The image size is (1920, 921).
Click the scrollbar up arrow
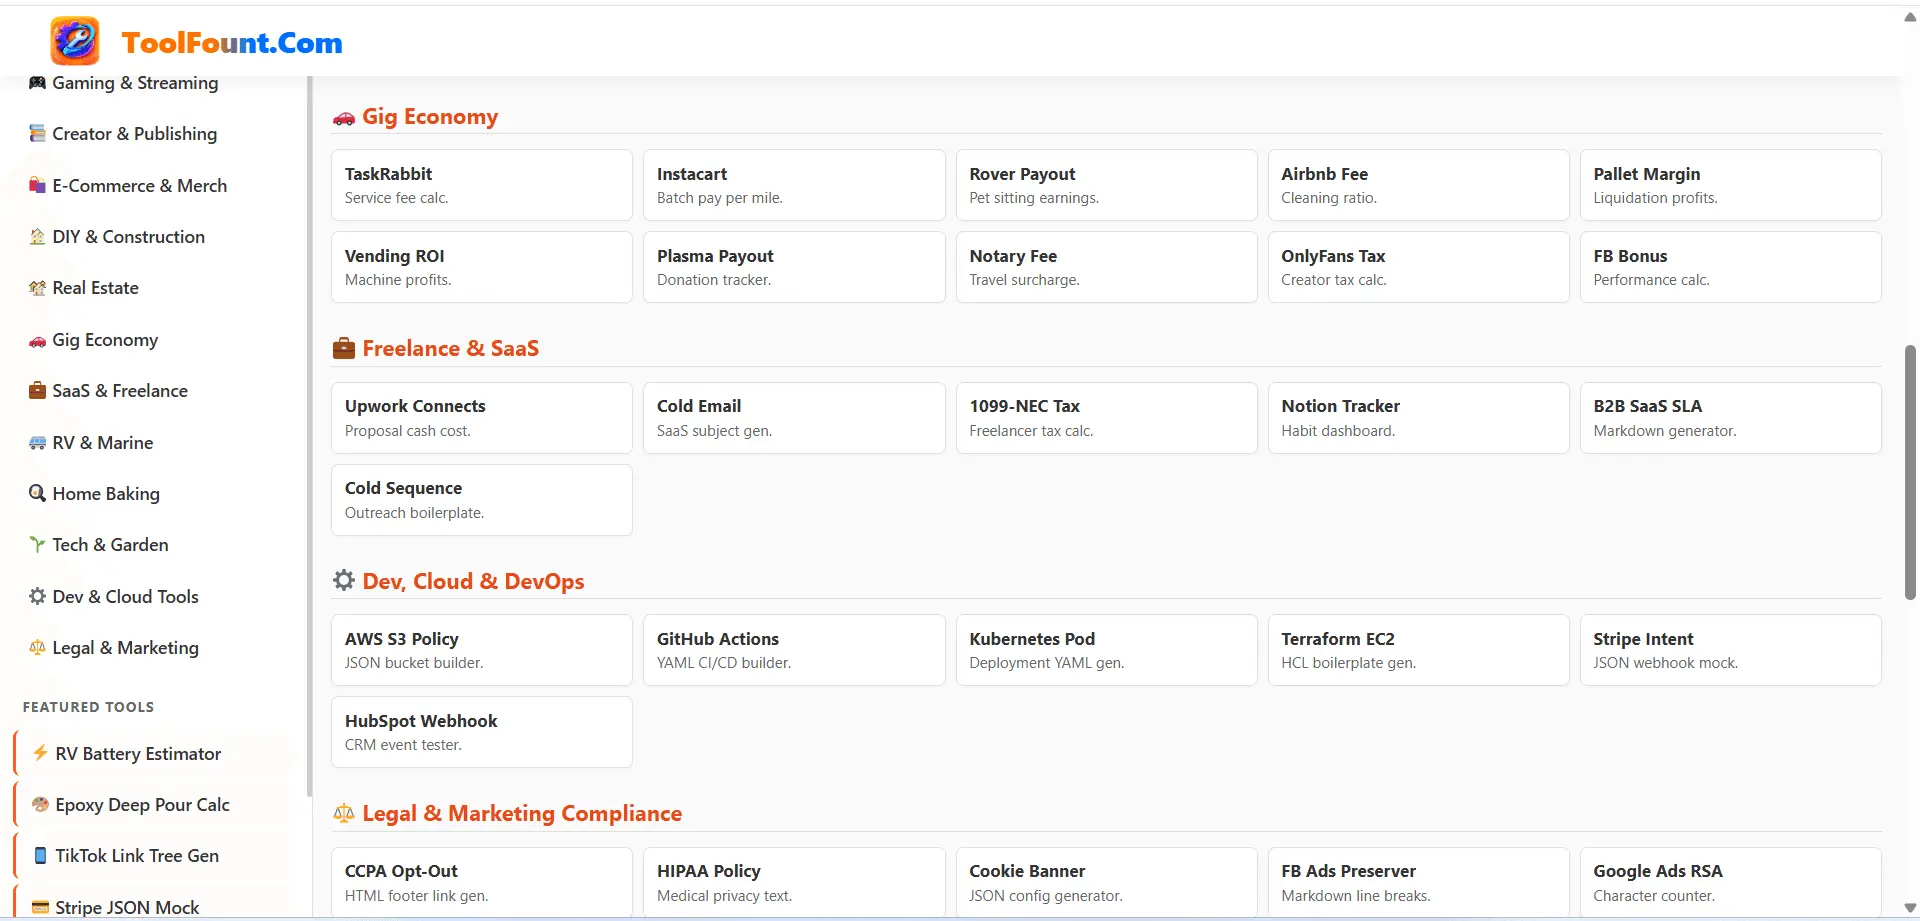click(x=1910, y=17)
